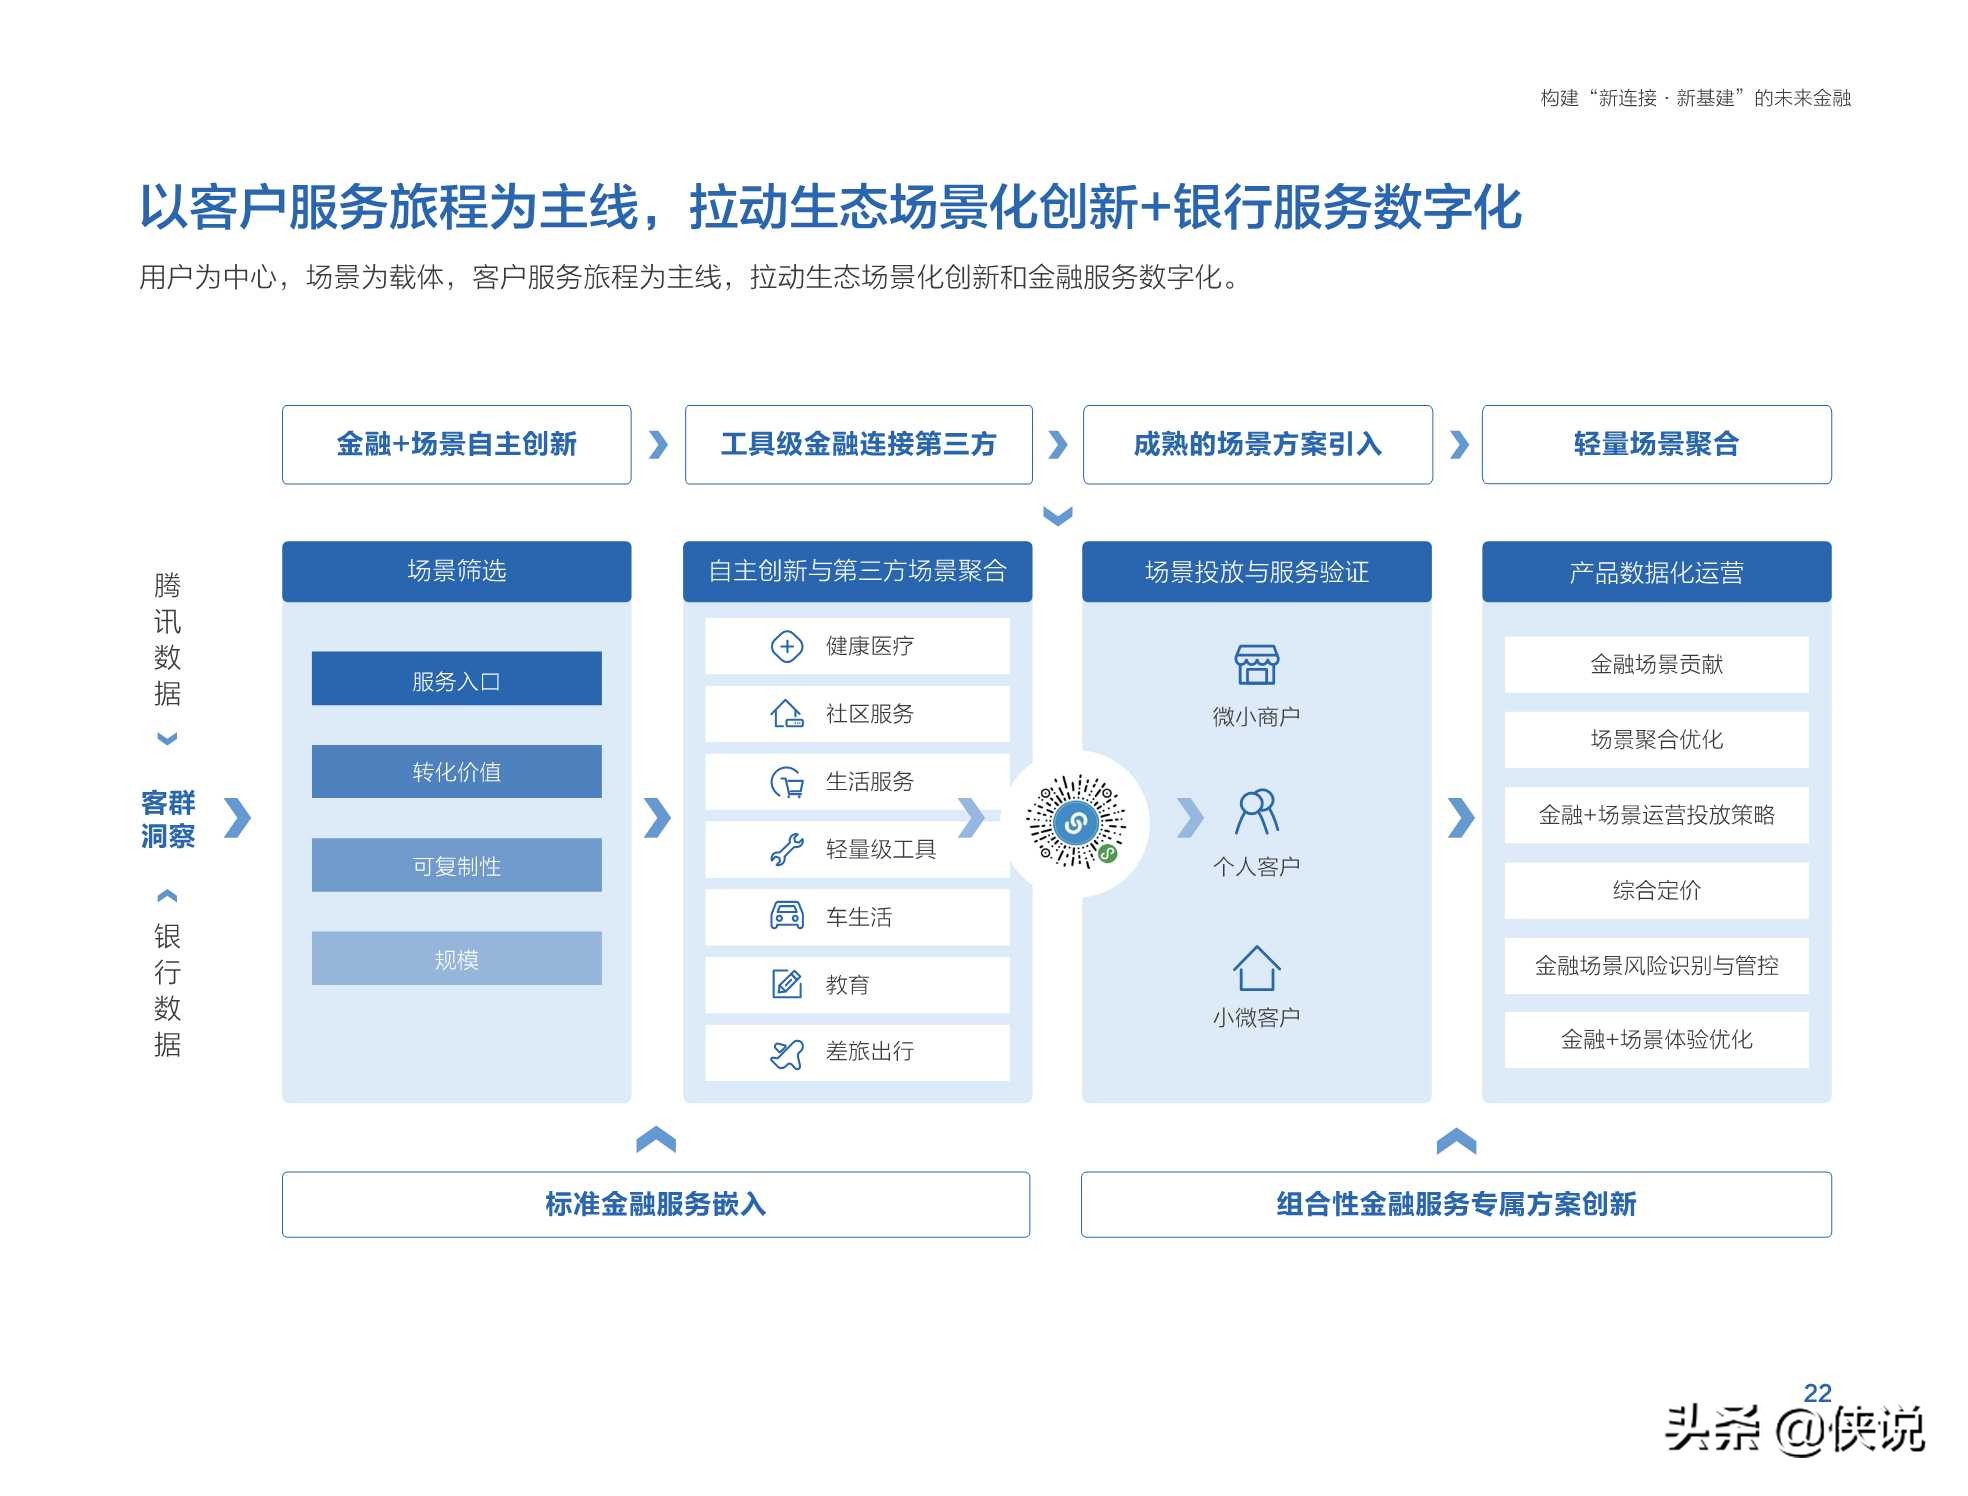Click the 金融+场景运营投放策略 item
The width and height of the screenshot is (1968, 1496).
pyautogui.click(x=1657, y=815)
